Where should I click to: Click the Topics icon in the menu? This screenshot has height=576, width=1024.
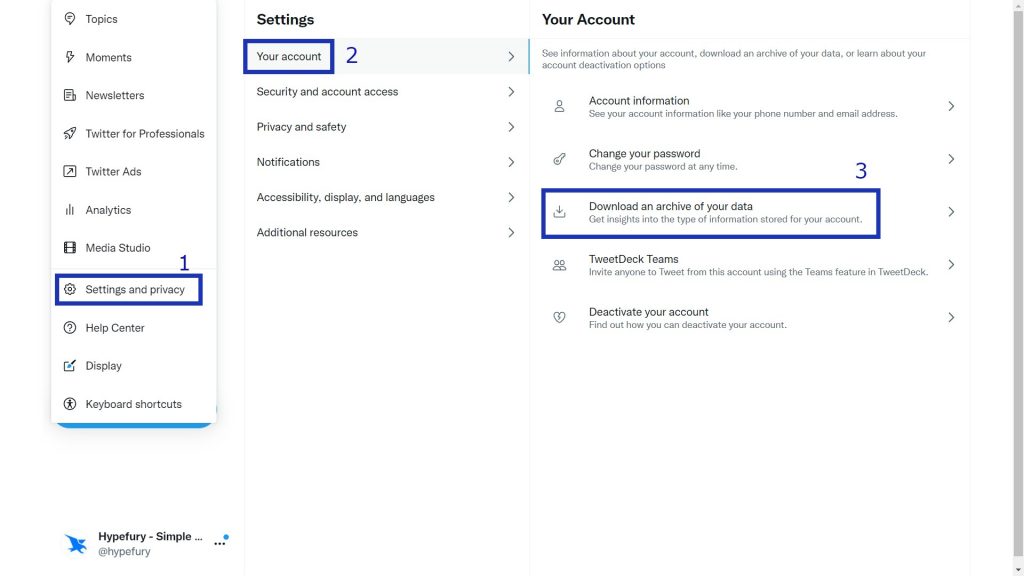70,19
